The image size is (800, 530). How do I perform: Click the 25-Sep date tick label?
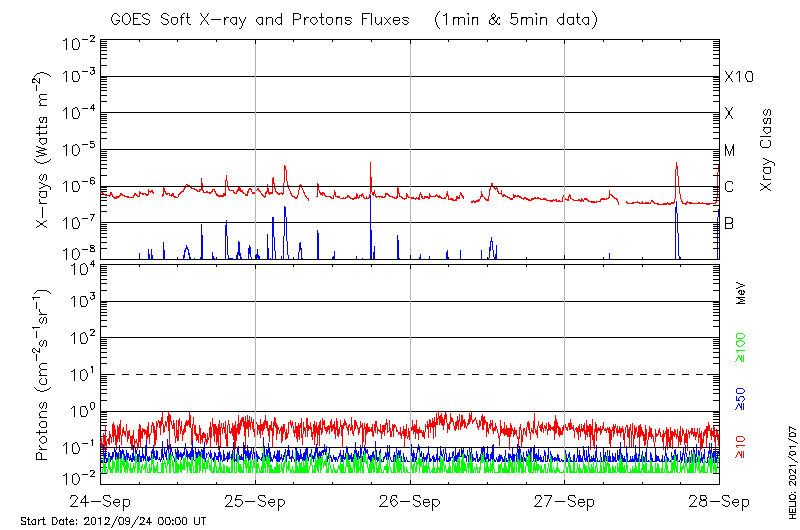pyautogui.click(x=255, y=500)
